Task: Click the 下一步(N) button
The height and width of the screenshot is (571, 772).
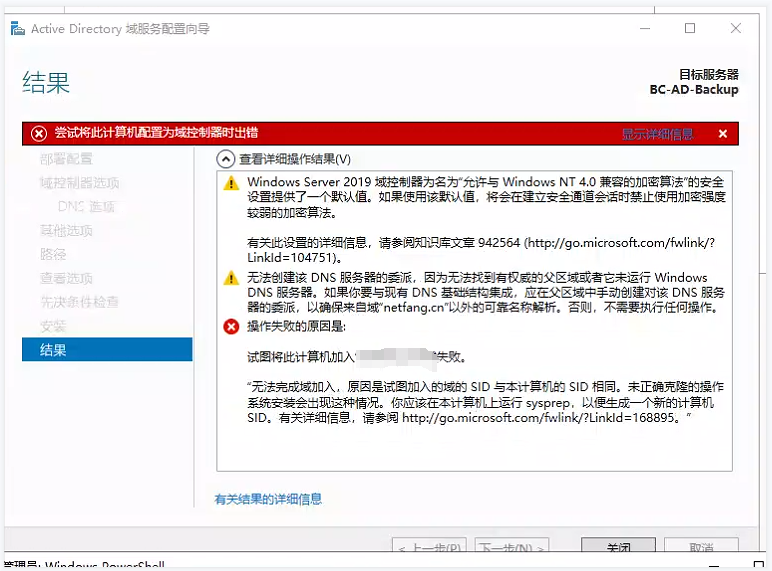Action: click(511, 547)
